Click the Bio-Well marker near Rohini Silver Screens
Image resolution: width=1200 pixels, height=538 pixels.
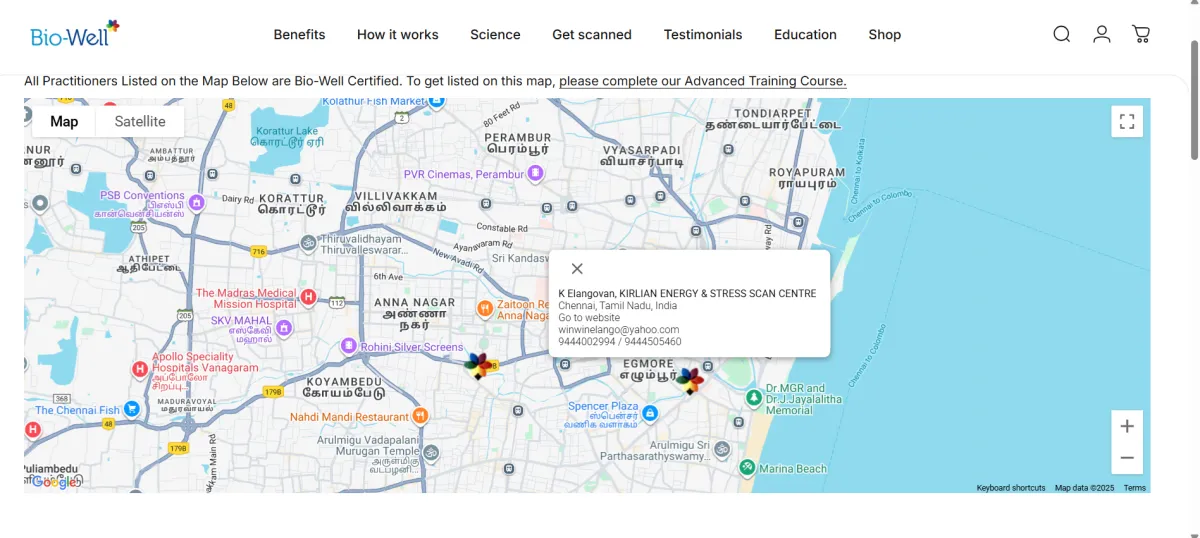(479, 366)
